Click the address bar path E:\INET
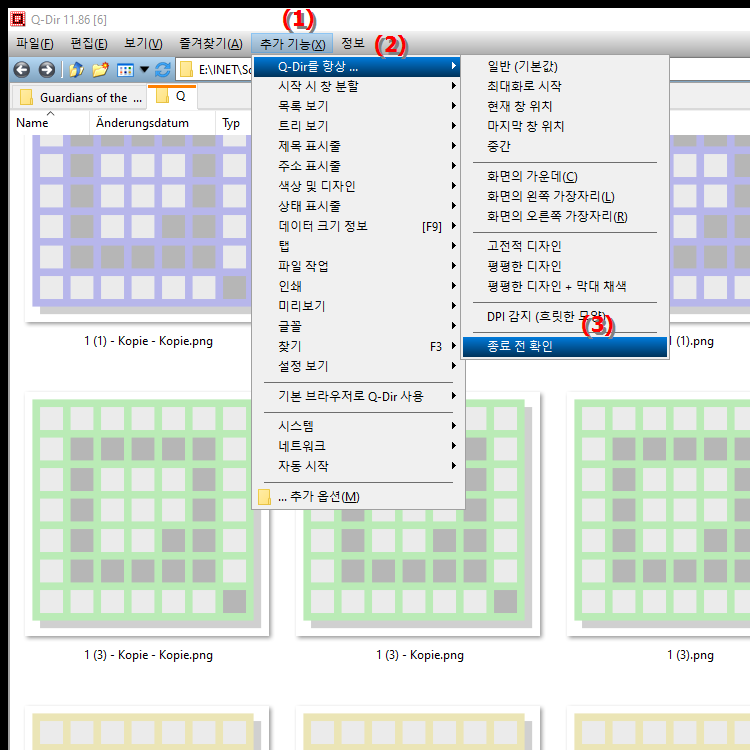750x750 pixels. point(224,70)
